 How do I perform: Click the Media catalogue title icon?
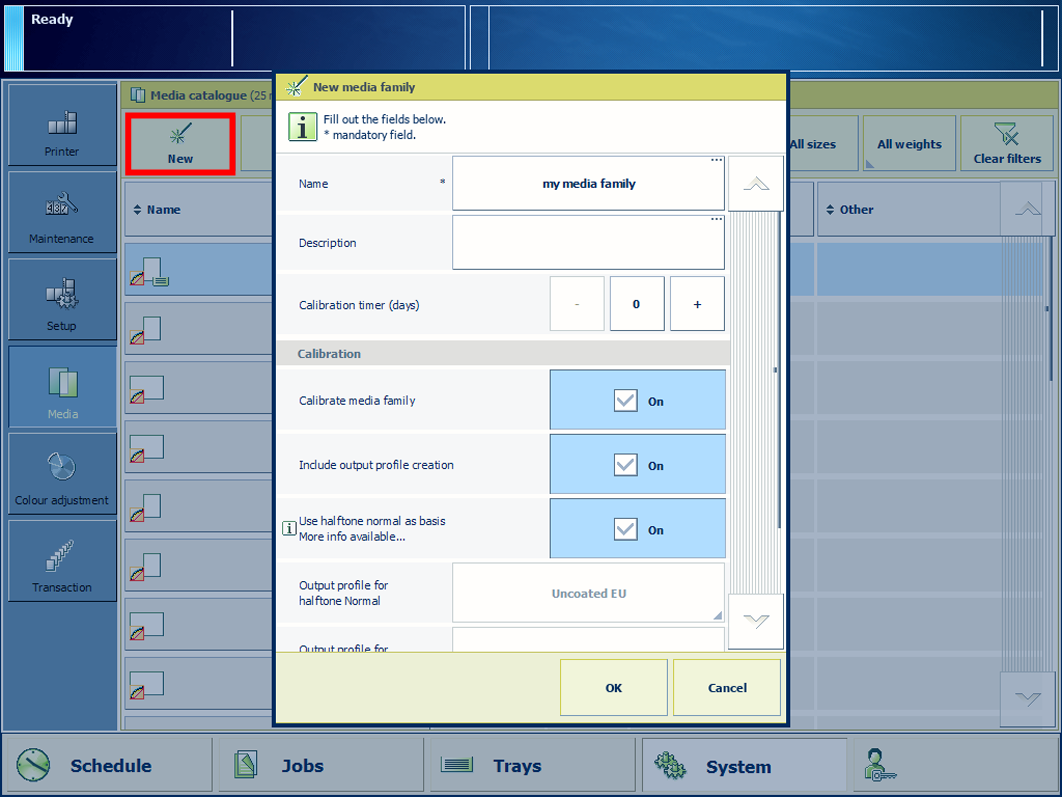pyautogui.click(x=137, y=95)
